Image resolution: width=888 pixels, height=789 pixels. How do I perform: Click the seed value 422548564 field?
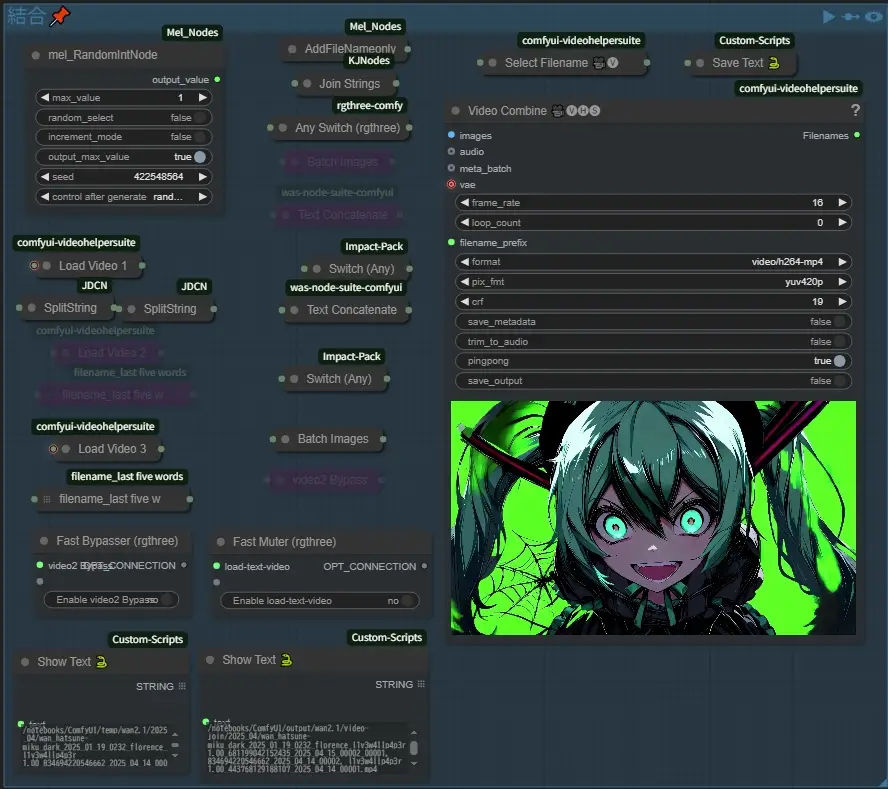tap(123, 177)
